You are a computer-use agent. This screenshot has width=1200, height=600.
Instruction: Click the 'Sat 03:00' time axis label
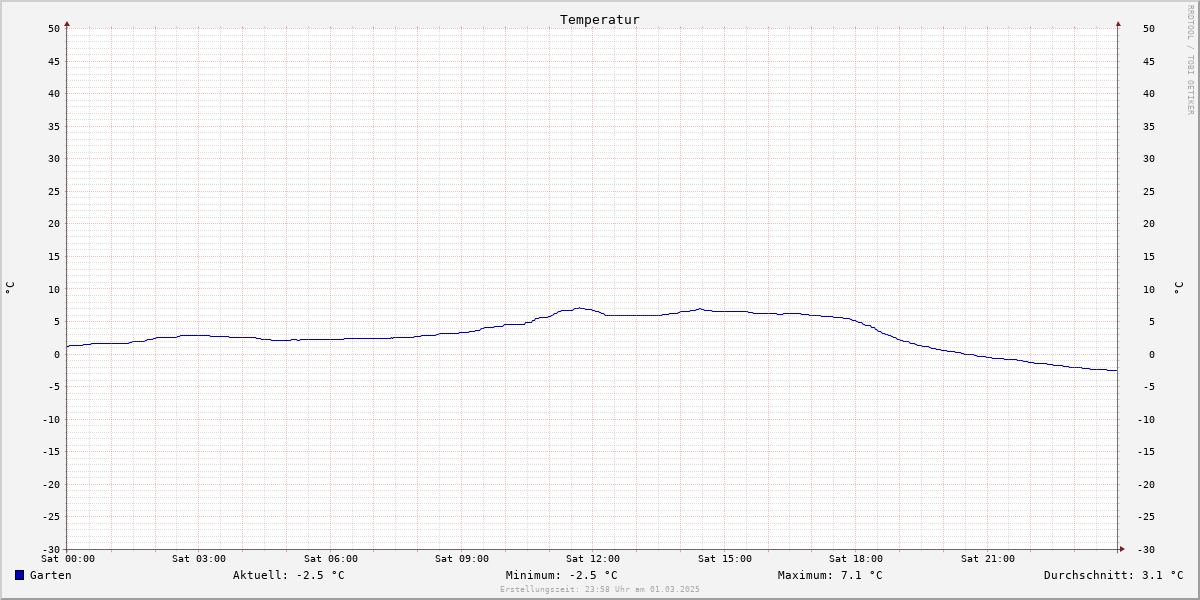[x=199, y=559]
